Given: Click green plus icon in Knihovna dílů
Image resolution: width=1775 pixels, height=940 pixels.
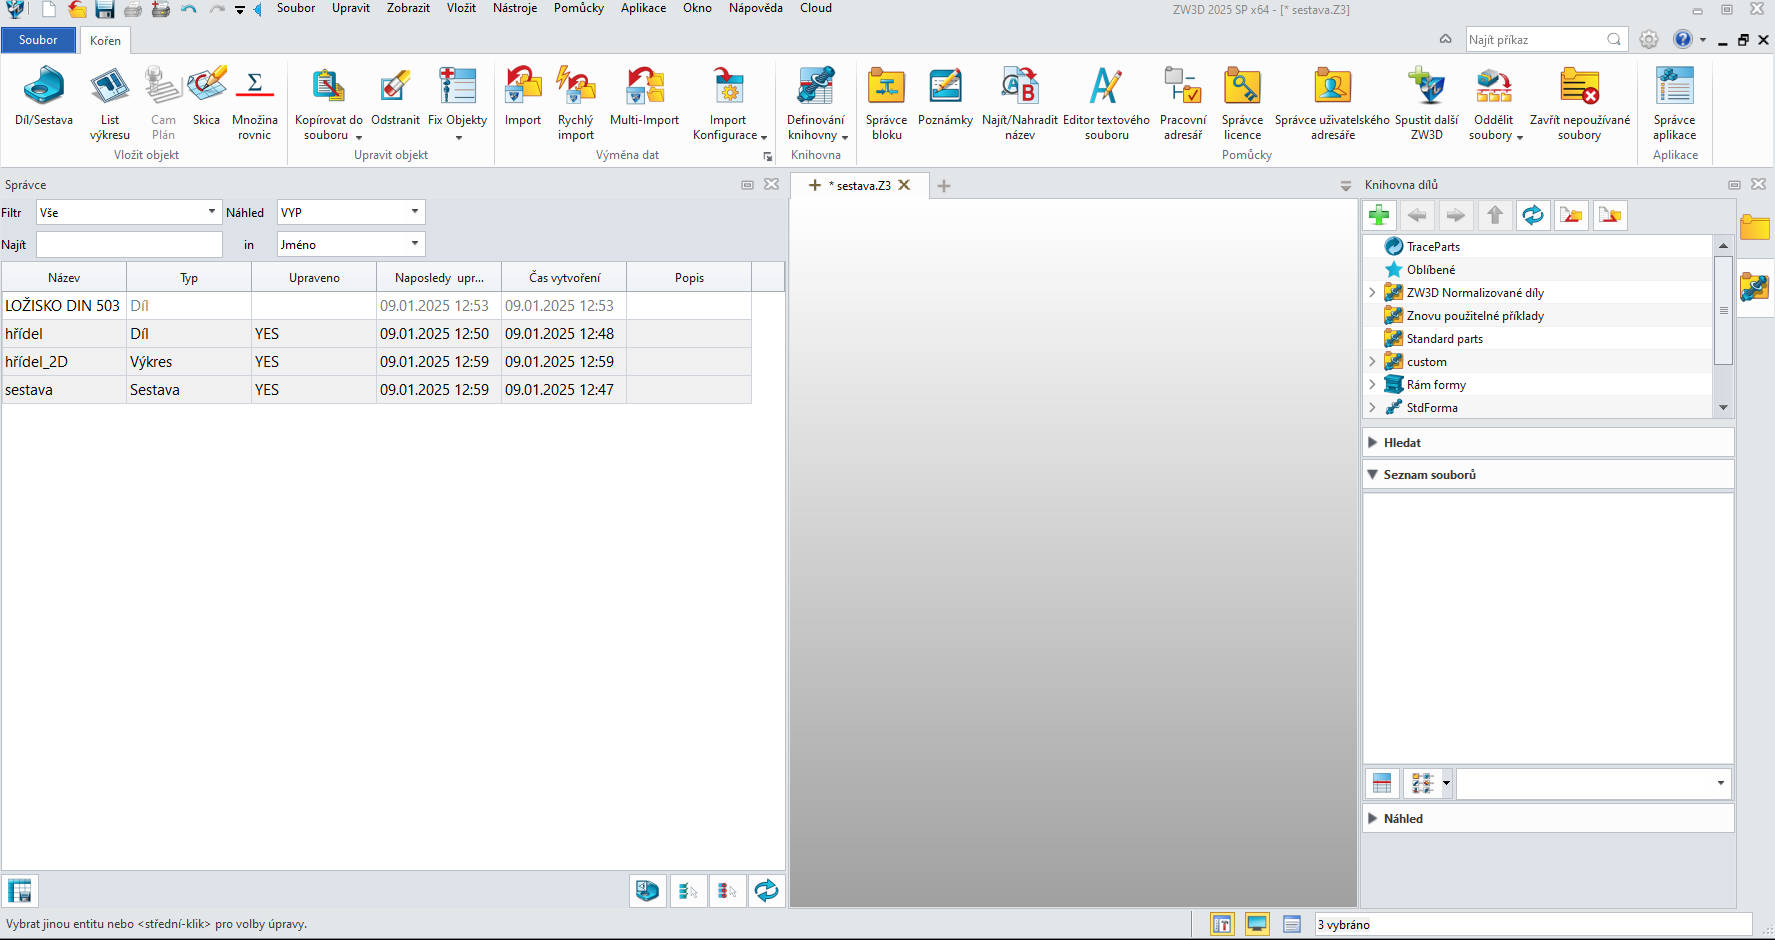Looking at the screenshot, I should [x=1379, y=215].
